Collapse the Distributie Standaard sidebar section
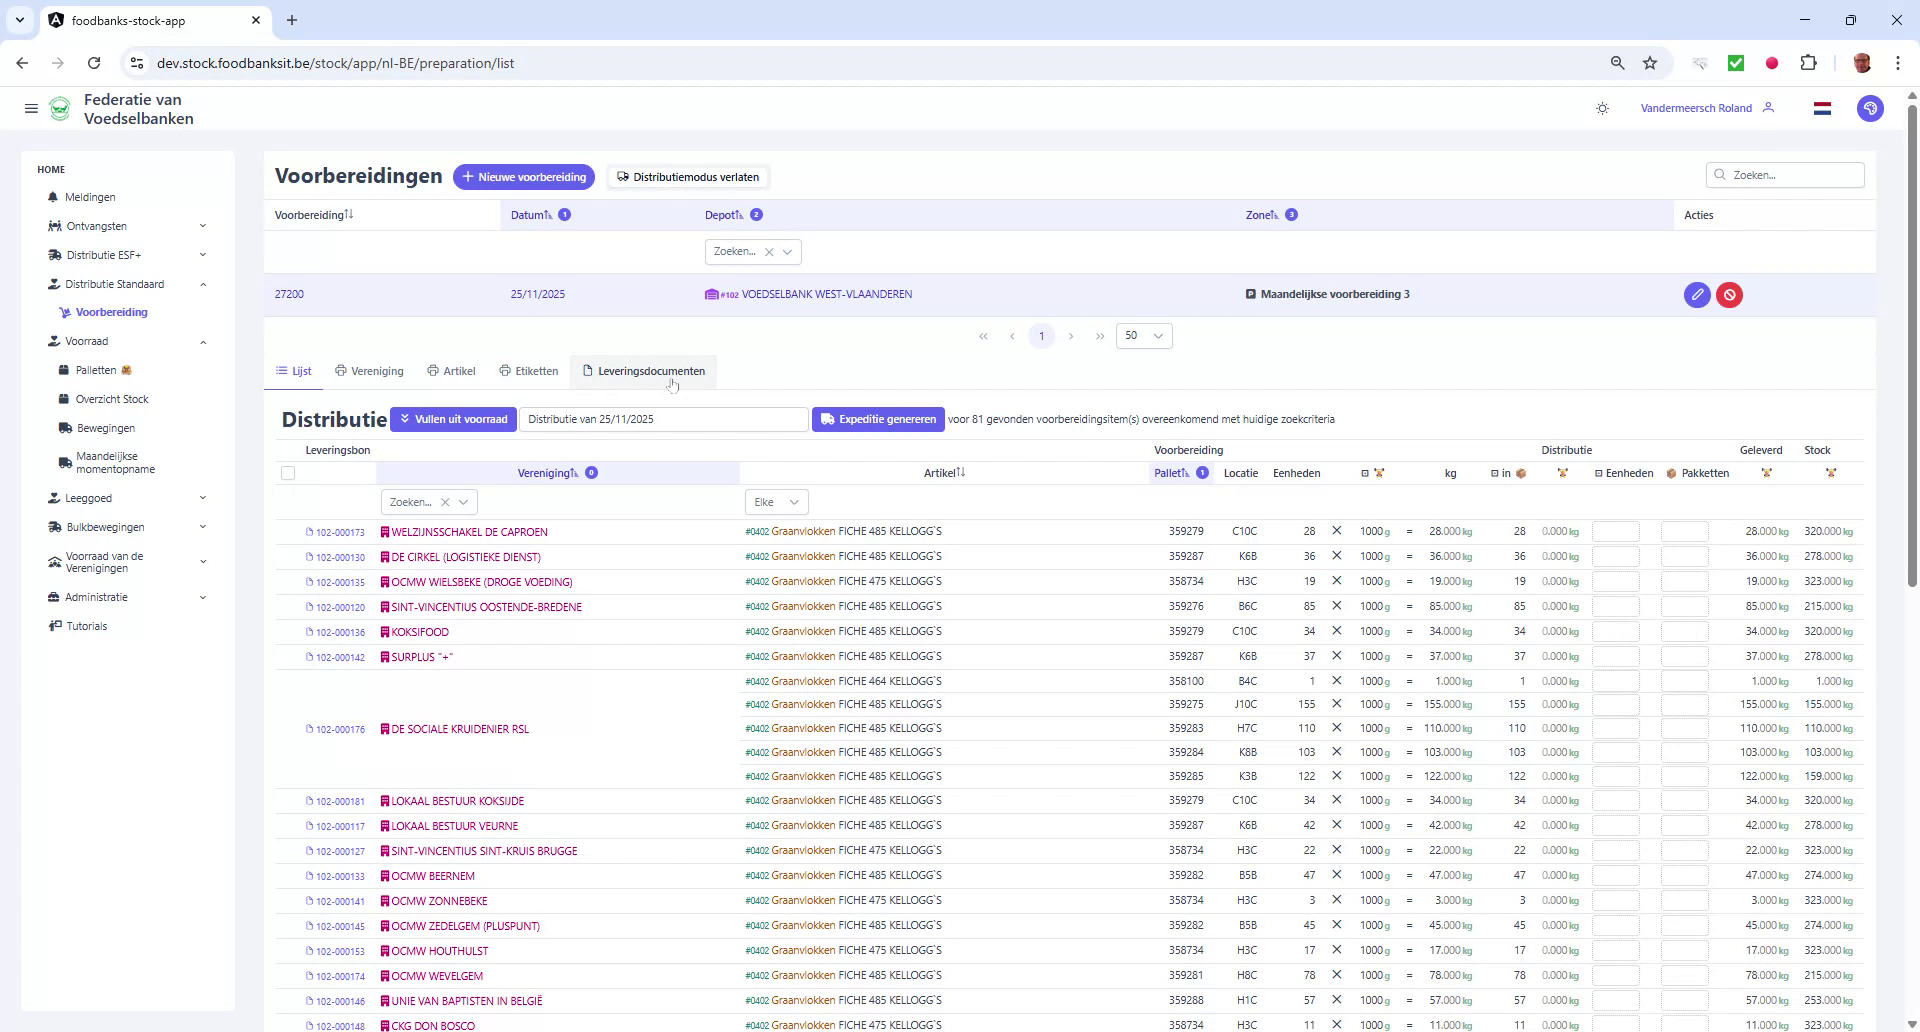The image size is (1920, 1032). 204,284
